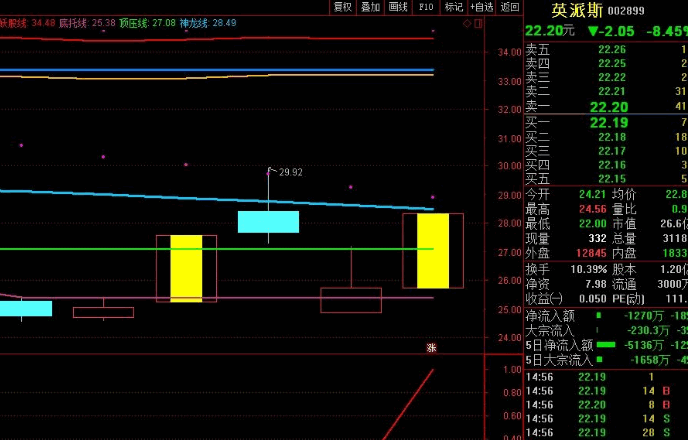
Task: Click the current price 22.20元
Action: click(x=550, y=31)
